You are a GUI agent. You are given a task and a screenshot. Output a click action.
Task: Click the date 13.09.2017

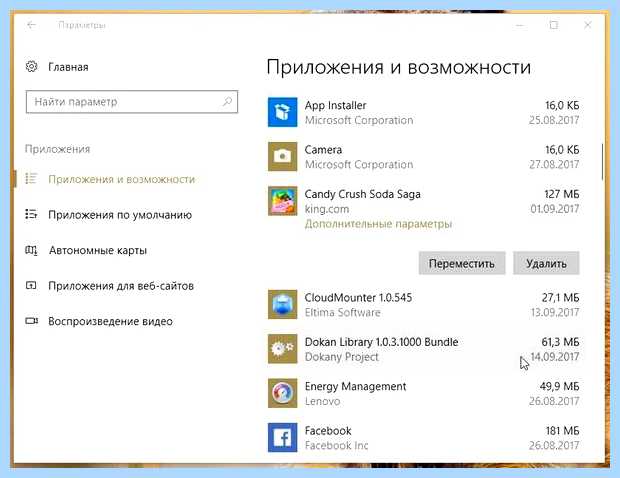coord(555,312)
